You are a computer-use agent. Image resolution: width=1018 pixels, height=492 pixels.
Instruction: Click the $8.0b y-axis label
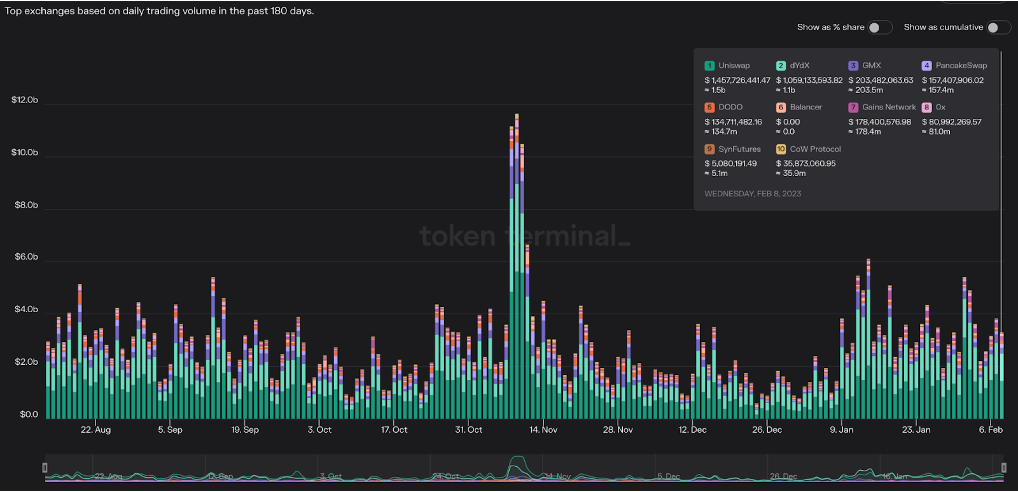27,206
